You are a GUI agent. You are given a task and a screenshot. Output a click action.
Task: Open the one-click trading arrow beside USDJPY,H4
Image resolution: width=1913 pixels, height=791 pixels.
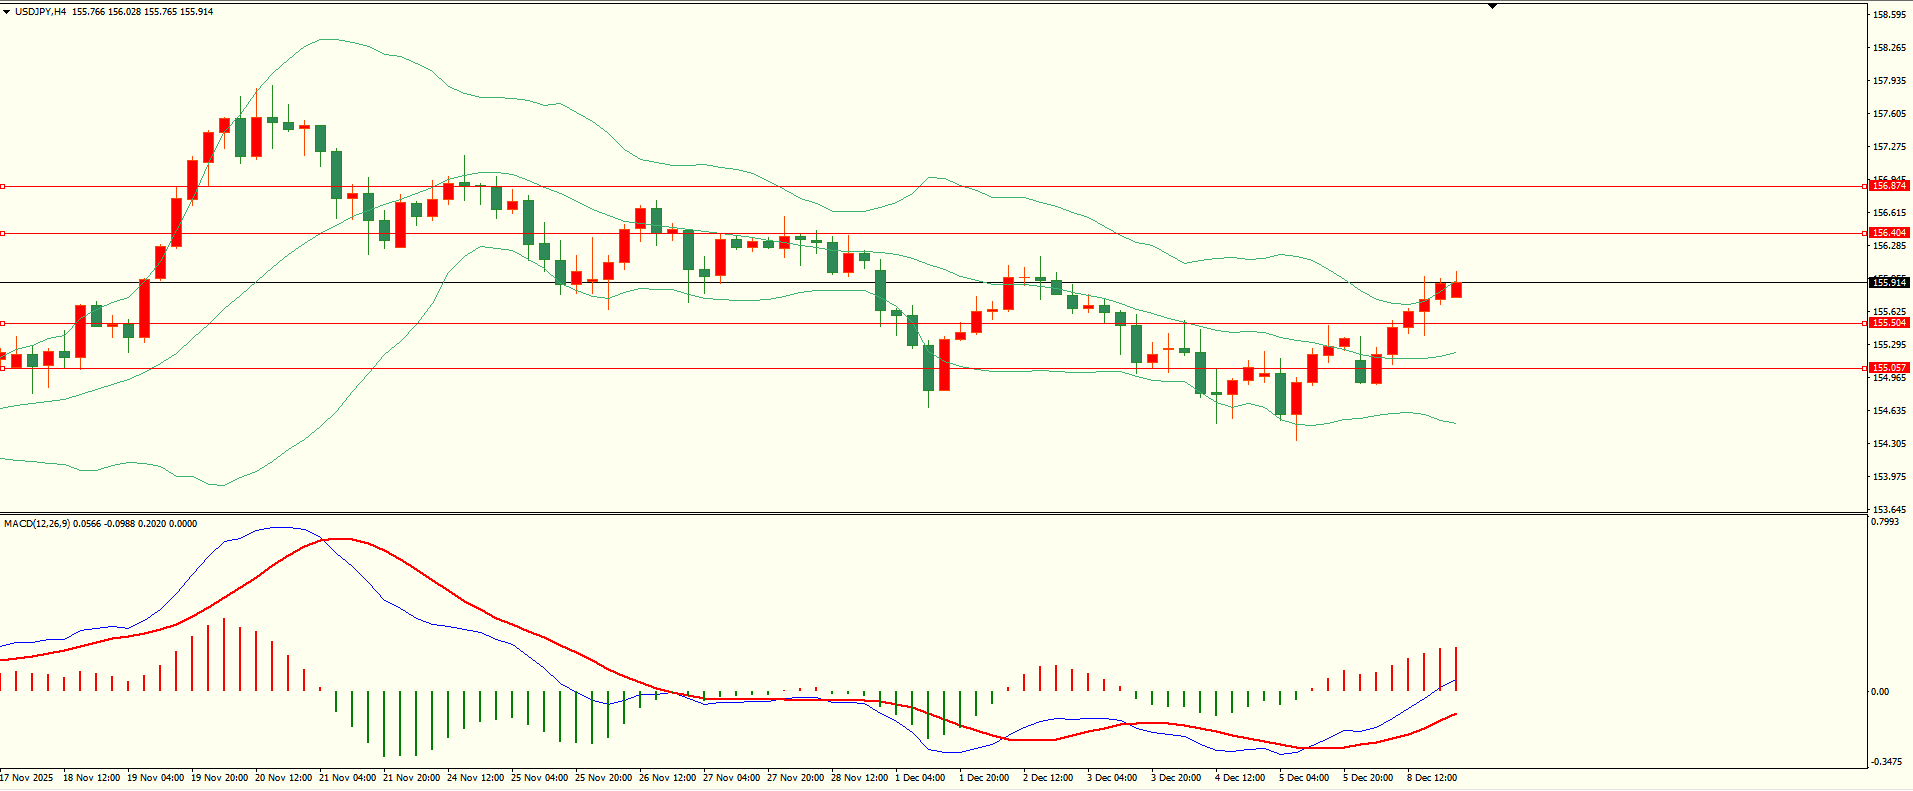(7, 12)
